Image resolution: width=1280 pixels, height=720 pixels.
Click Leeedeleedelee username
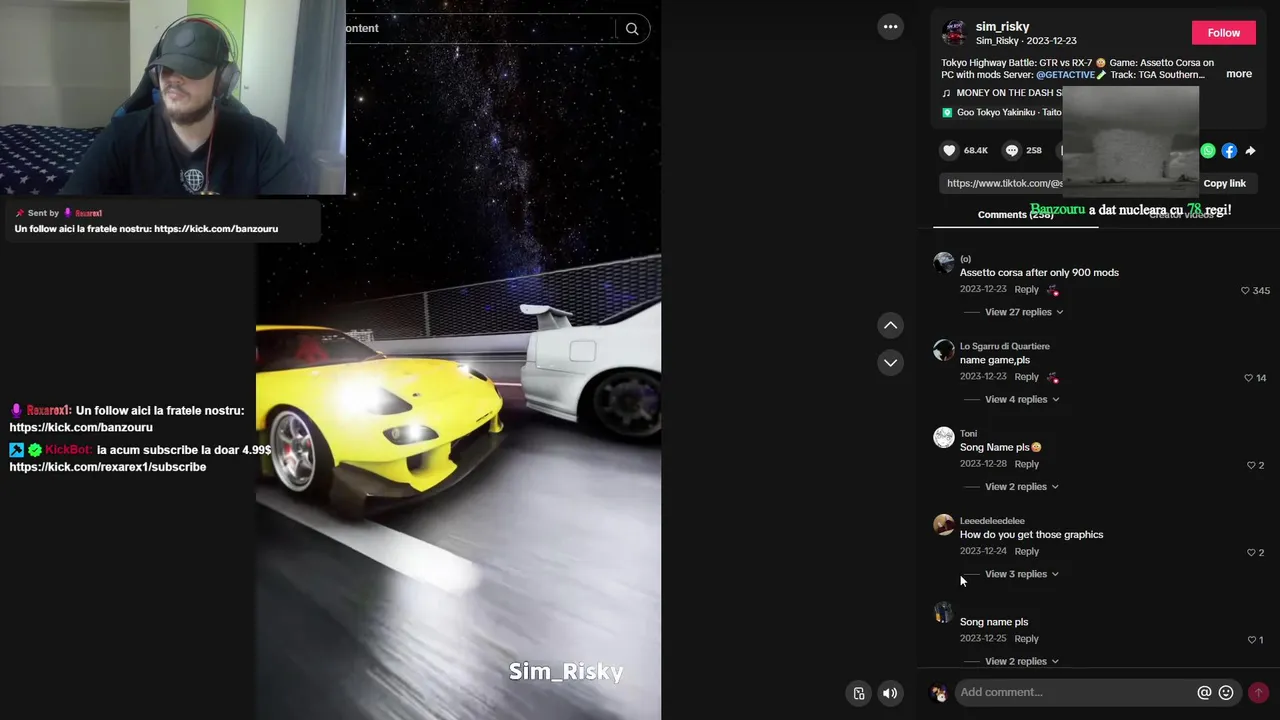(992, 521)
